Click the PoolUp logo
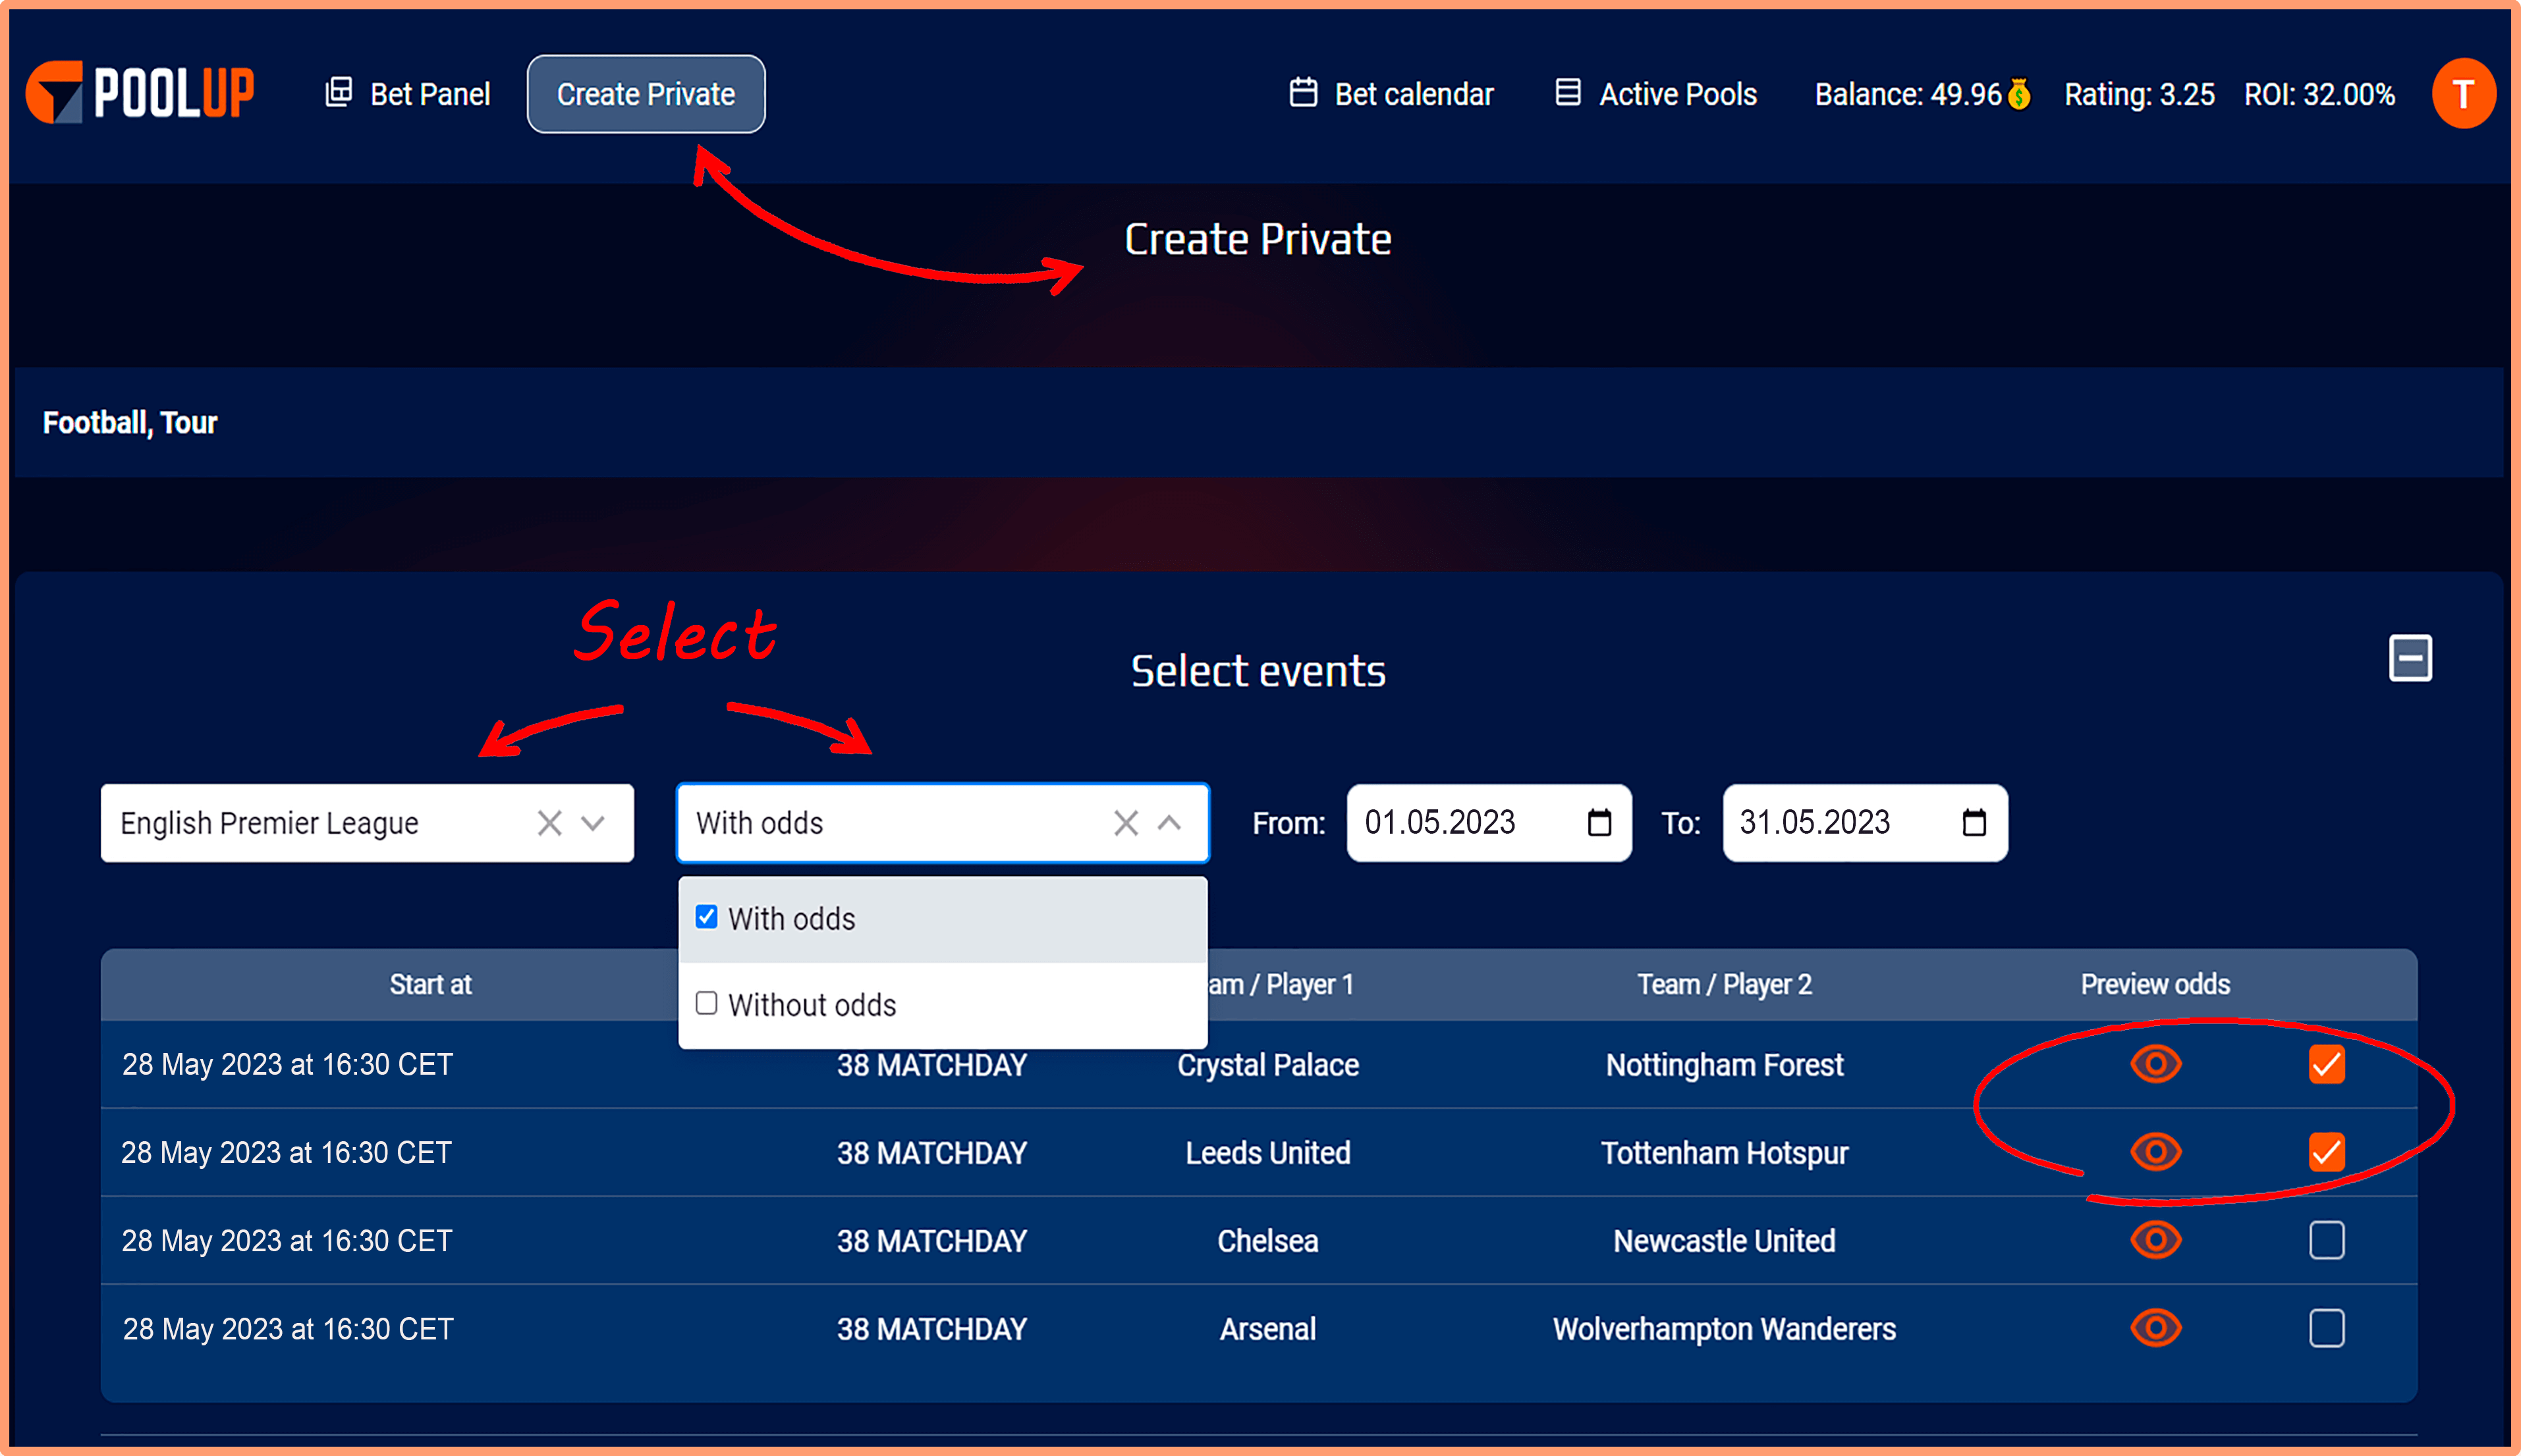 140,93
